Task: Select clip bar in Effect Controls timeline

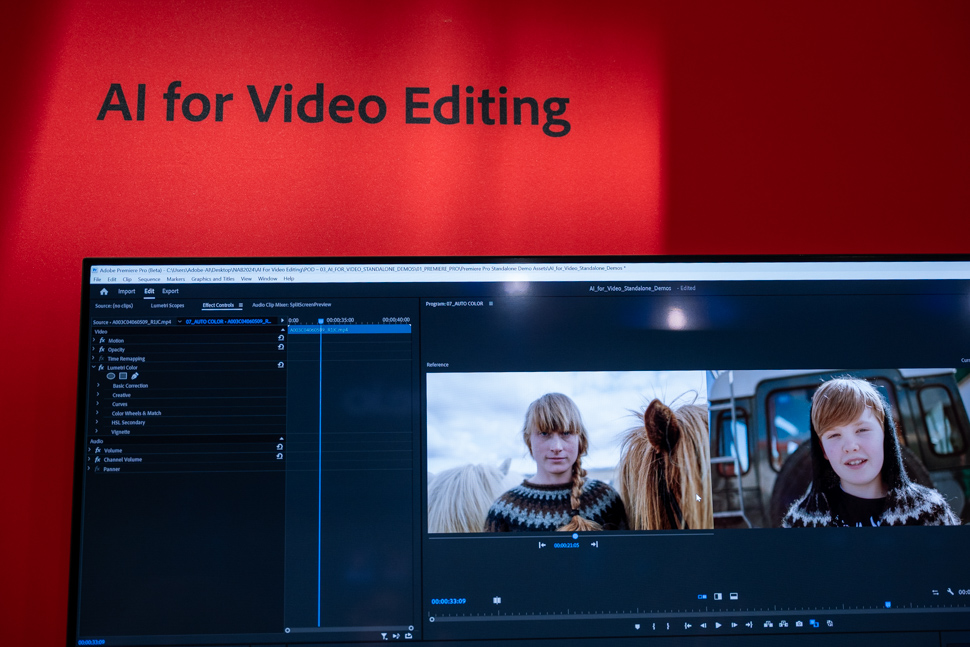Action: 350,330
